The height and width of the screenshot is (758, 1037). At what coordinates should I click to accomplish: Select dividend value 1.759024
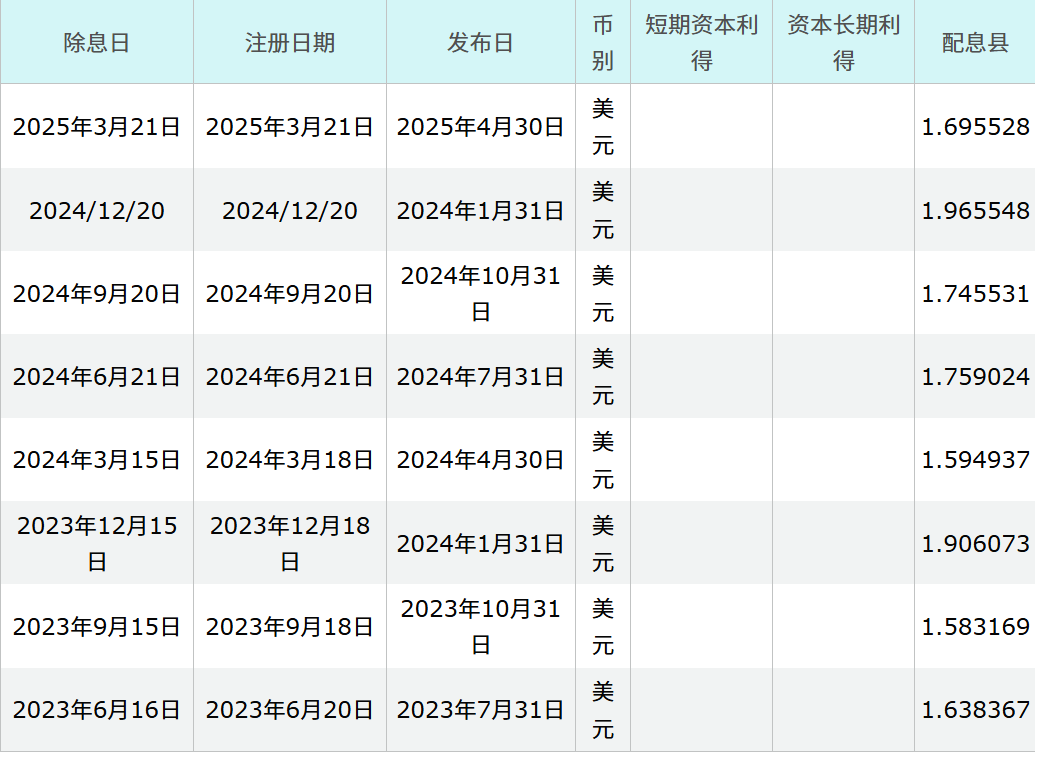click(x=975, y=376)
